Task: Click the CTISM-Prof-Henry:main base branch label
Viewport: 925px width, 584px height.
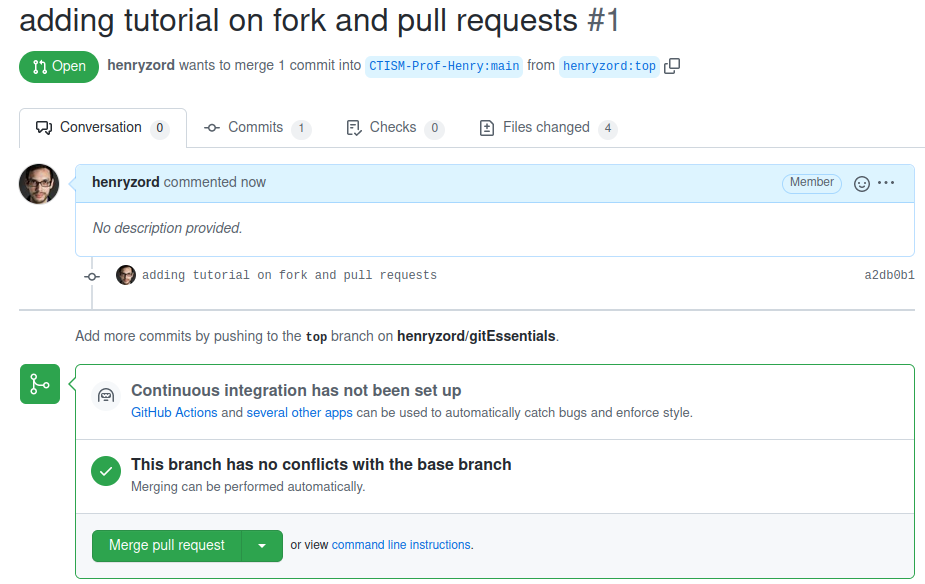Action: click(444, 67)
